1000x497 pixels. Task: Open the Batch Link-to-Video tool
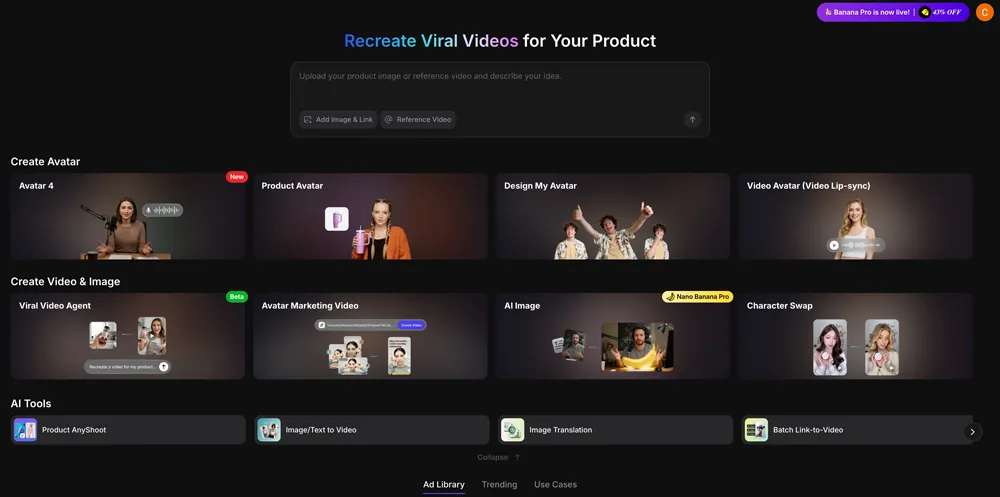coord(857,430)
